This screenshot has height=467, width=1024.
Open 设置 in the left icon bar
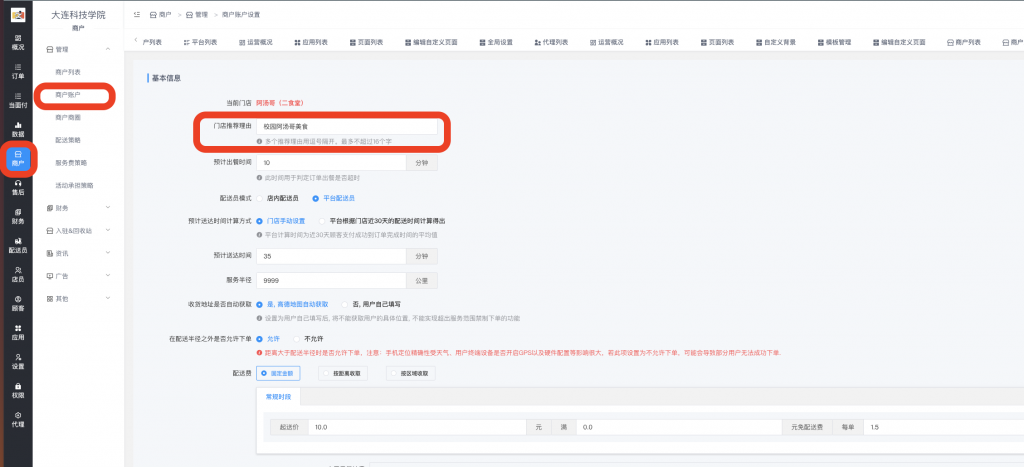point(18,361)
